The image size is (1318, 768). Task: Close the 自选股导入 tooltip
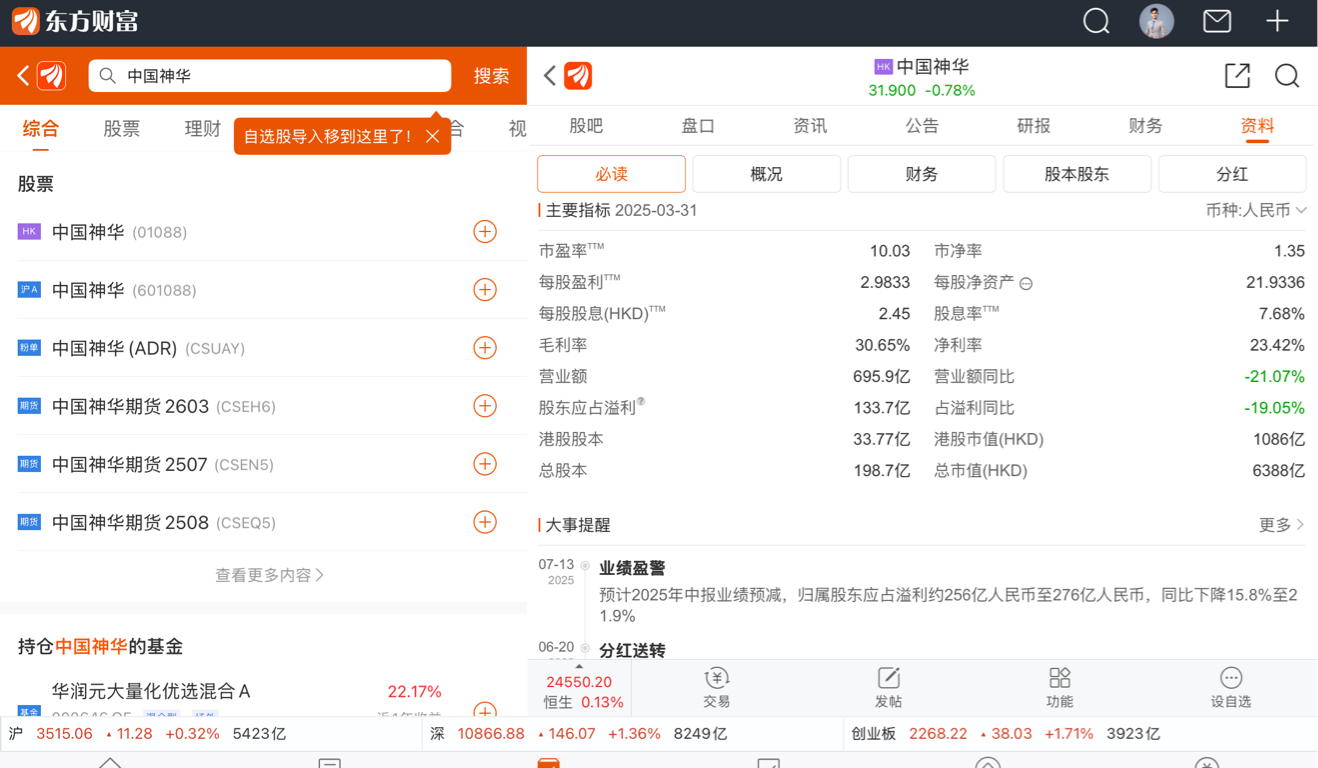pos(432,136)
